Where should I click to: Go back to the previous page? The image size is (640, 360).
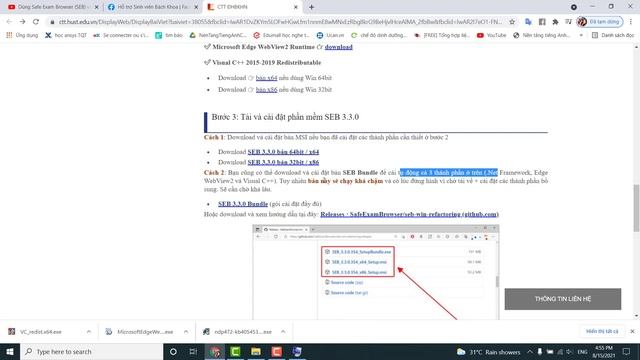pyautogui.click(x=9, y=22)
